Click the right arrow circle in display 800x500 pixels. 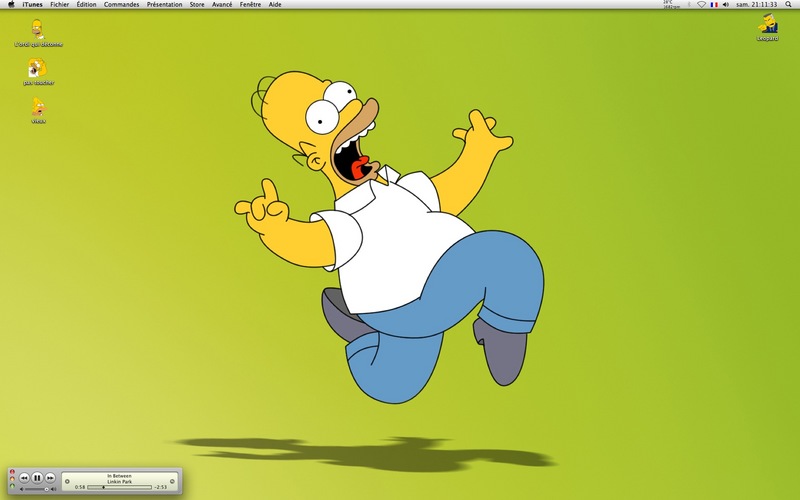[172, 481]
